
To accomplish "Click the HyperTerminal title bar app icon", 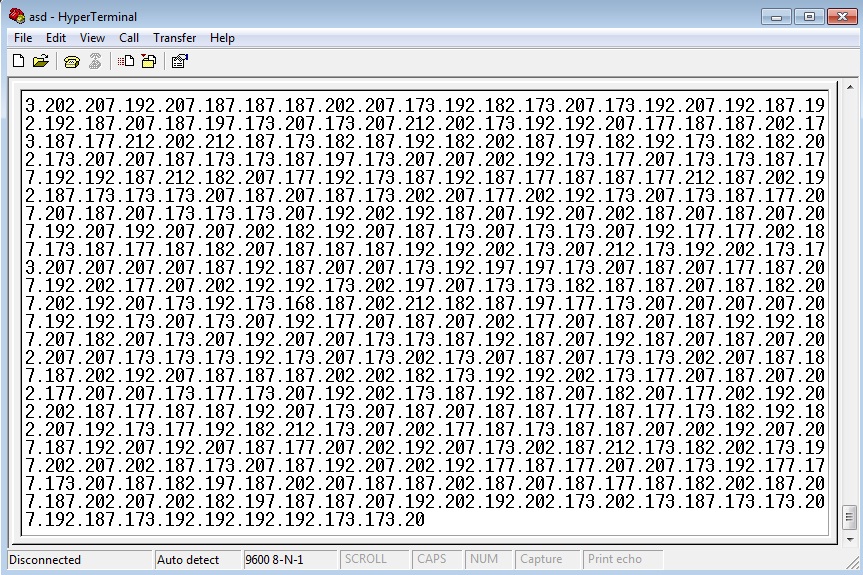I will (x=17, y=16).
